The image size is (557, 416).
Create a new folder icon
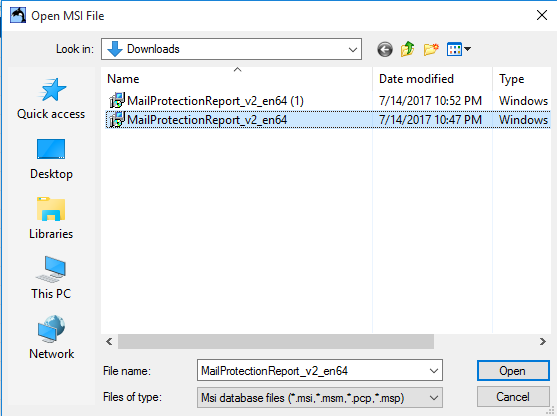tap(431, 49)
